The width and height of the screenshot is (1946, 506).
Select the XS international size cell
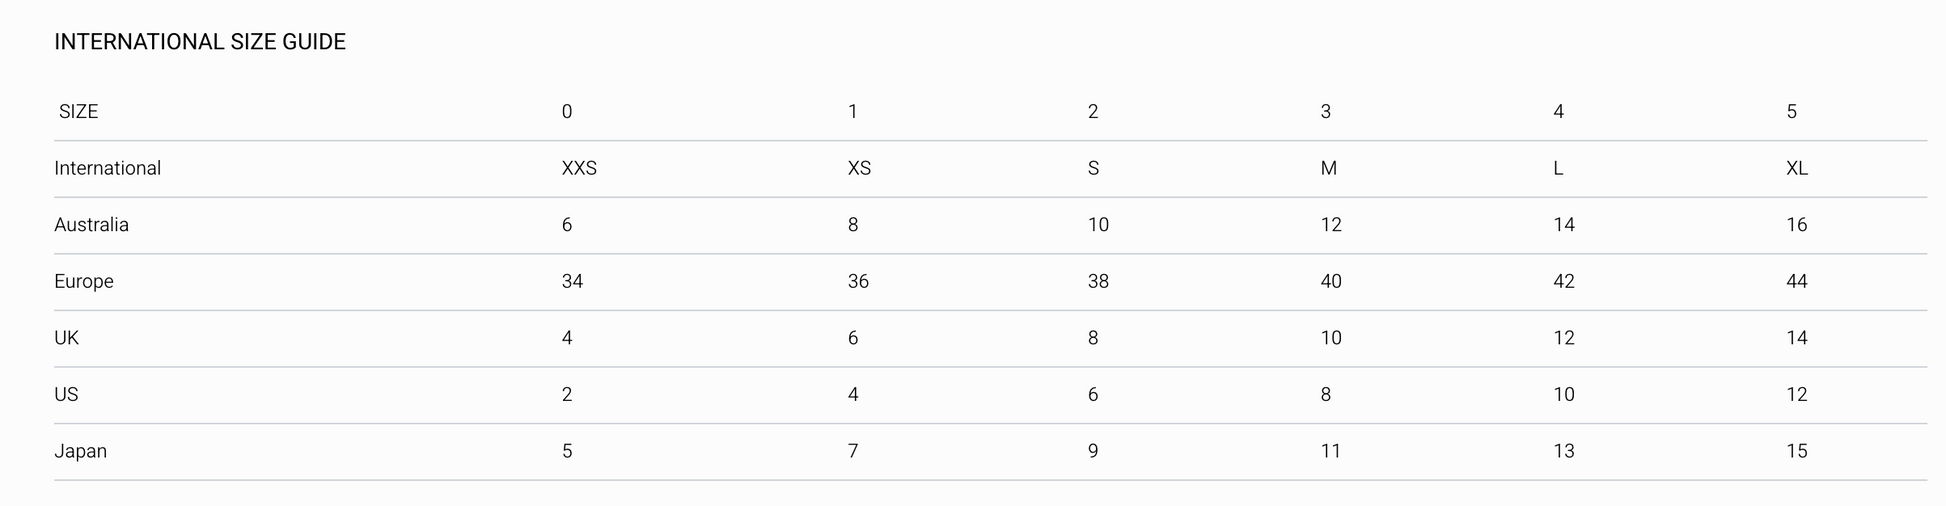click(x=859, y=168)
